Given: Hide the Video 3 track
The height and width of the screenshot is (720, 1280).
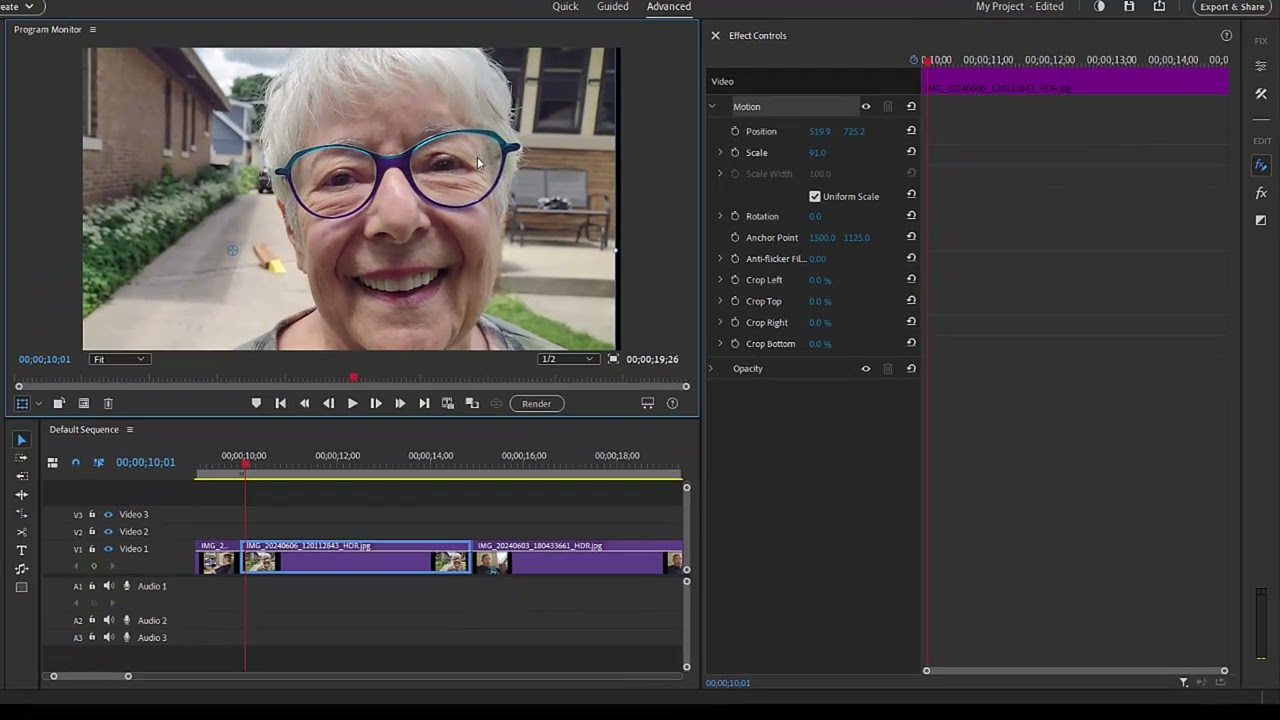Looking at the screenshot, I should coord(108,515).
